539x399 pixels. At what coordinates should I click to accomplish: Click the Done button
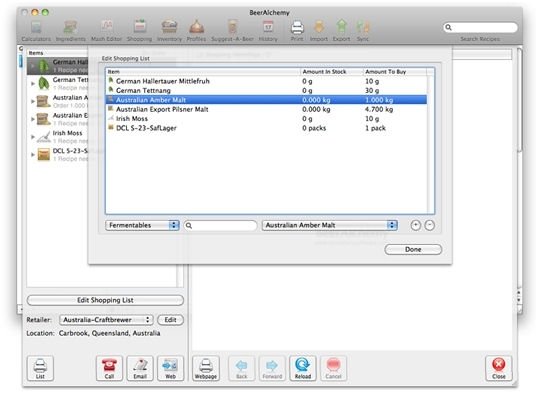pyautogui.click(x=413, y=250)
